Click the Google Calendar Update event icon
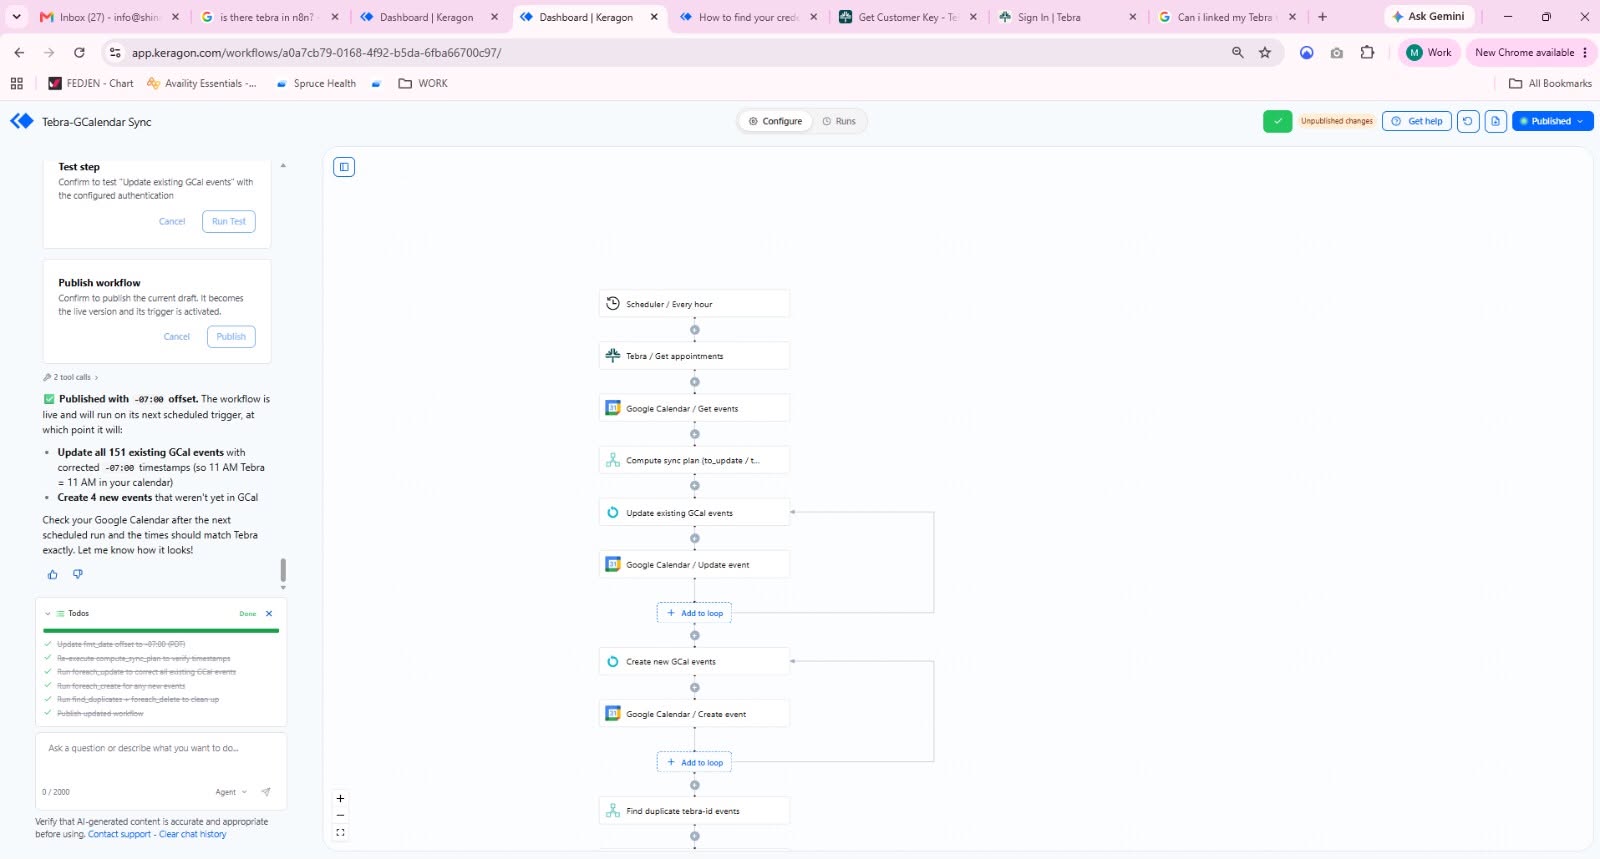 coord(613,564)
